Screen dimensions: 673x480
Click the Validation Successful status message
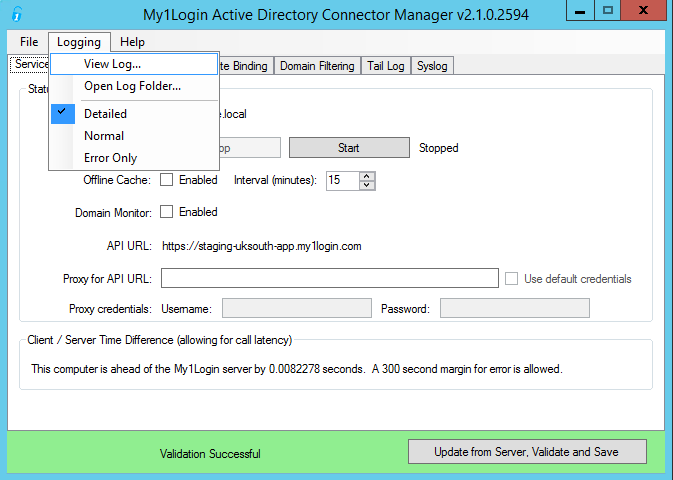tap(210, 454)
